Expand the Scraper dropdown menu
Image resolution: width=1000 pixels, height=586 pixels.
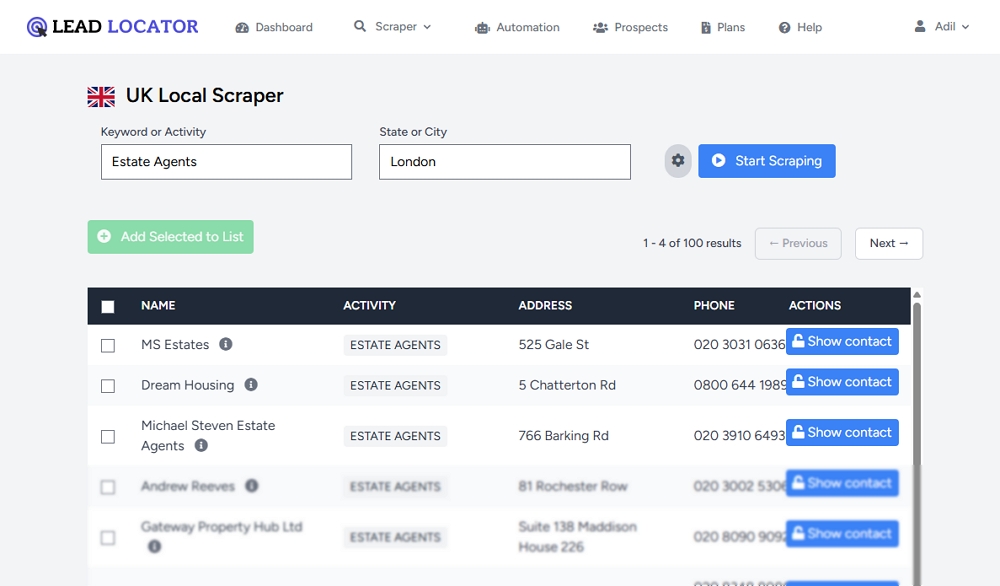(x=393, y=27)
